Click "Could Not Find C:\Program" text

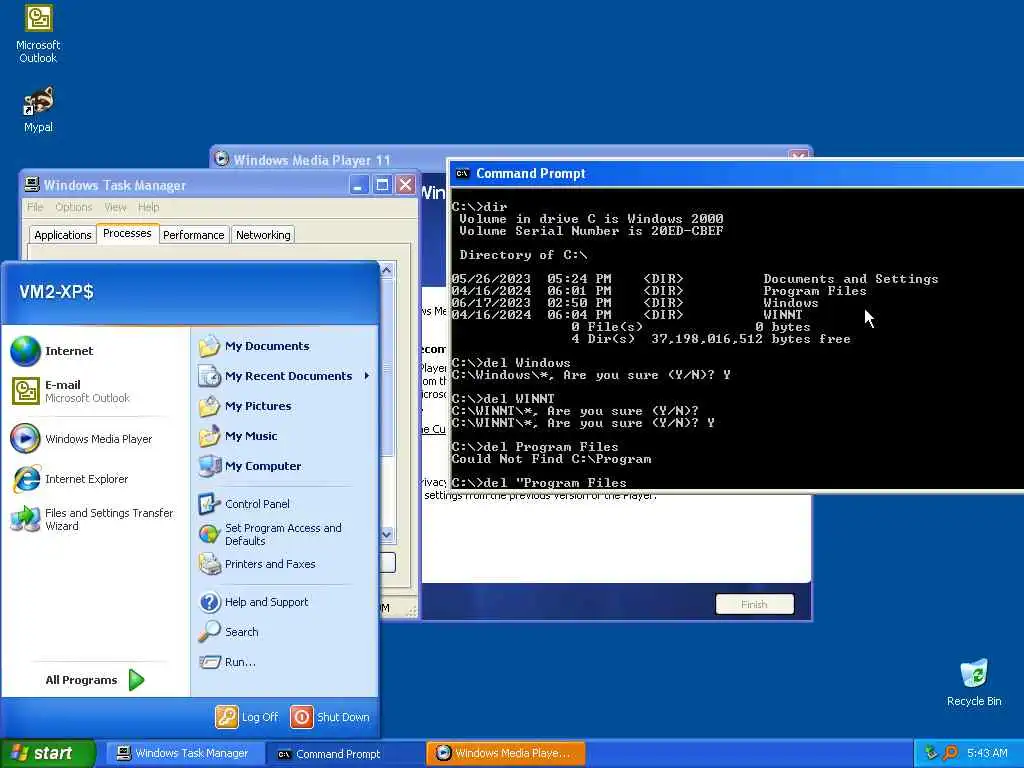pyautogui.click(x=551, y=459)
